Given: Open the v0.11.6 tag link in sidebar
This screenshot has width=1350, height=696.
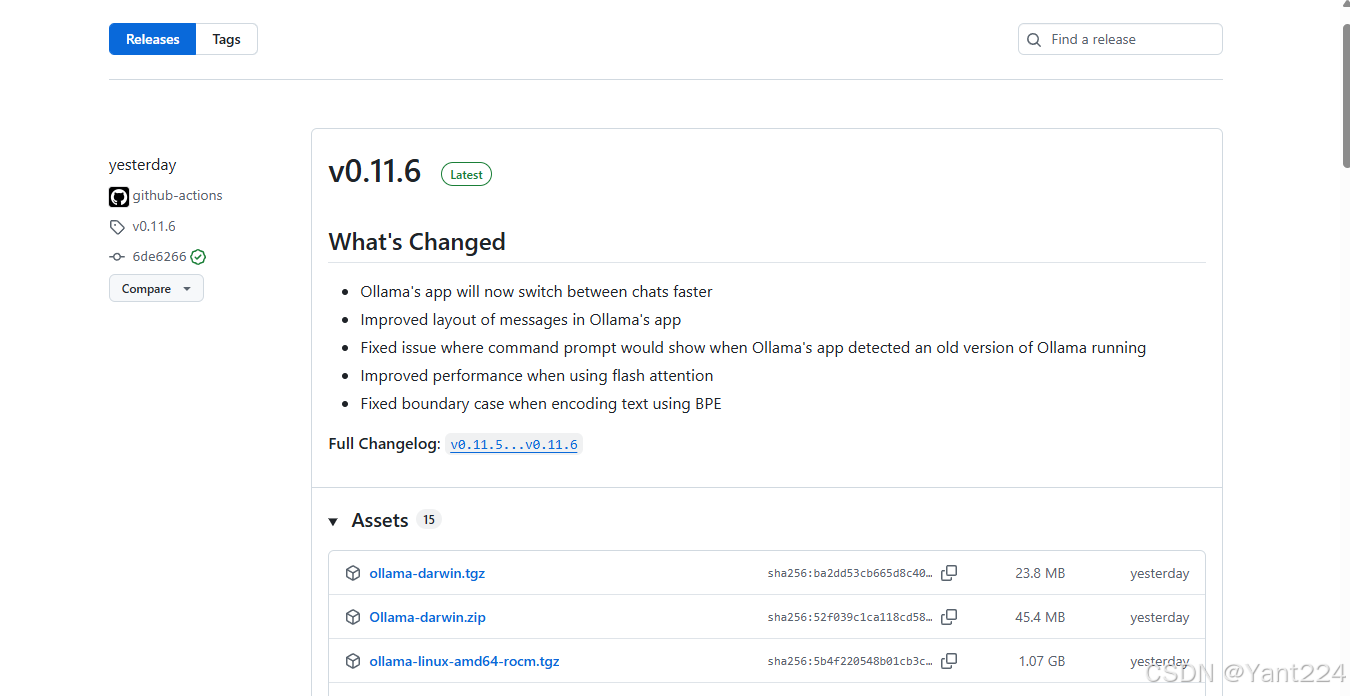Looking at the screenshot, I should tap(154, 227).
